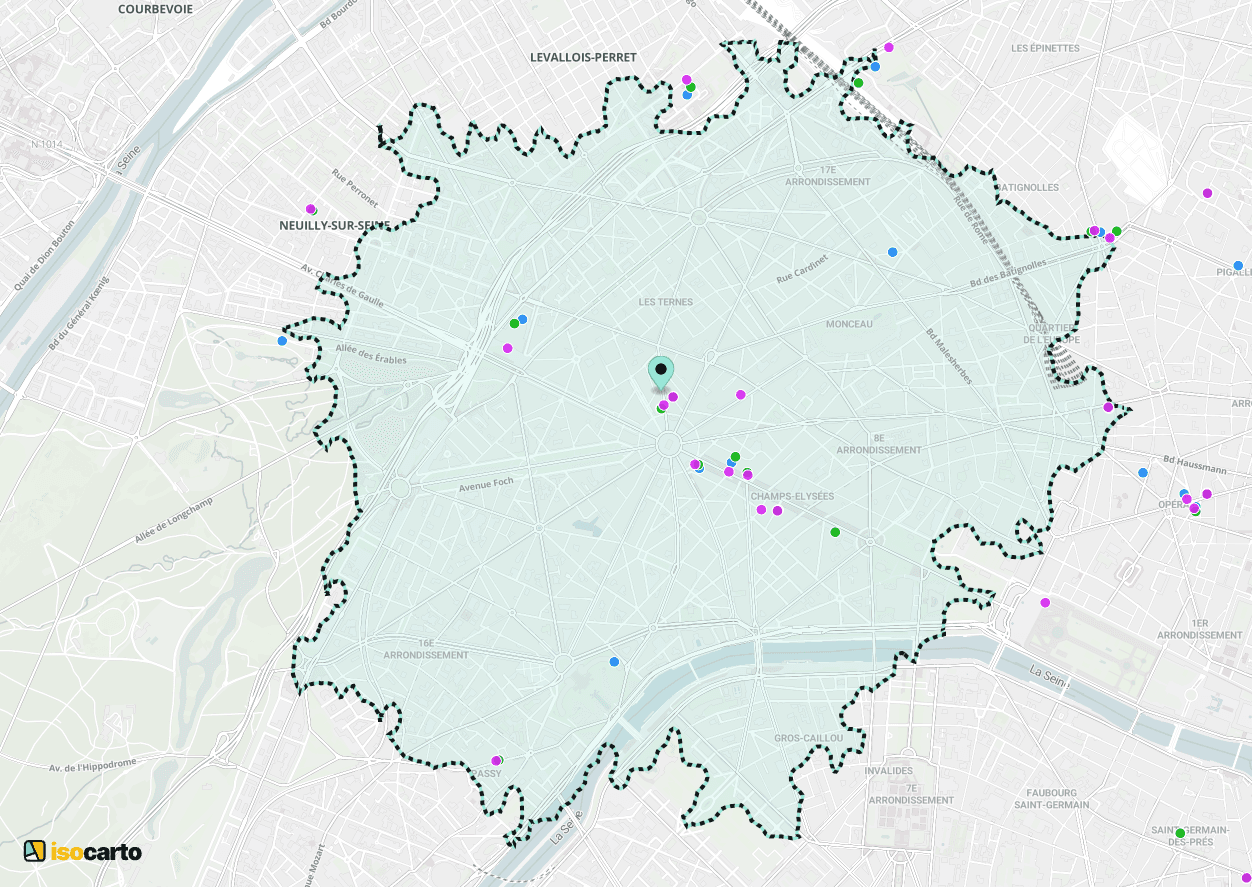Screen dimensions: 1252x887
Task: Click the magenta dot left of Les Épinettes
Action: [888, 47]
